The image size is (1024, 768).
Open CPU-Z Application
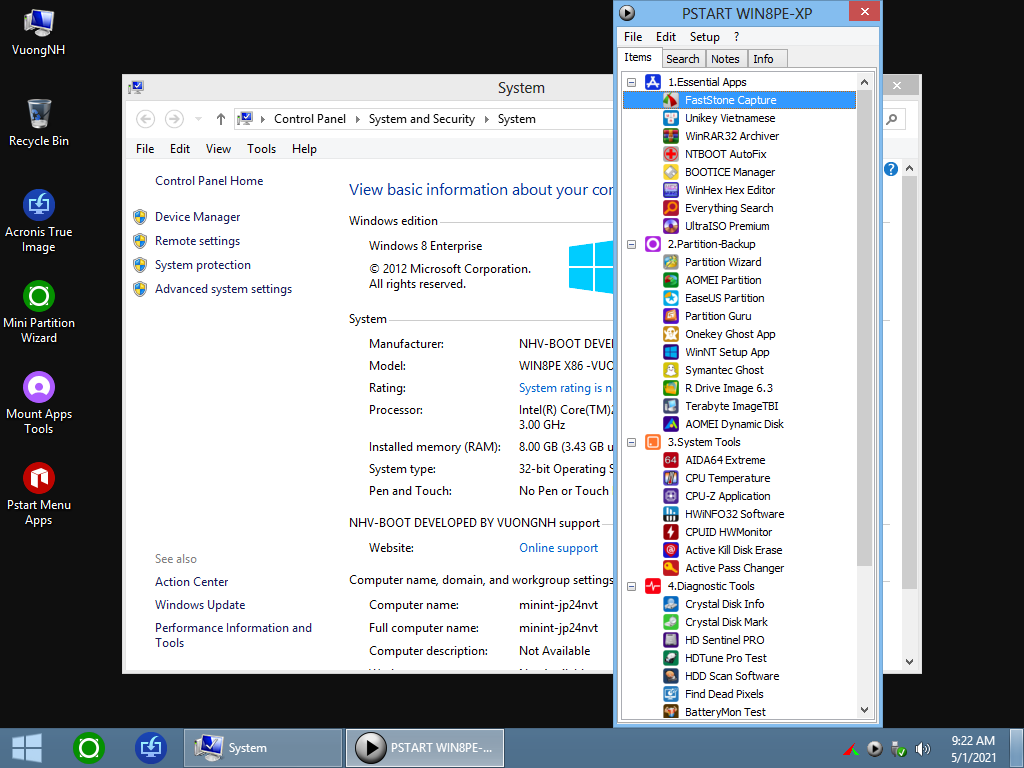(728, 496)
